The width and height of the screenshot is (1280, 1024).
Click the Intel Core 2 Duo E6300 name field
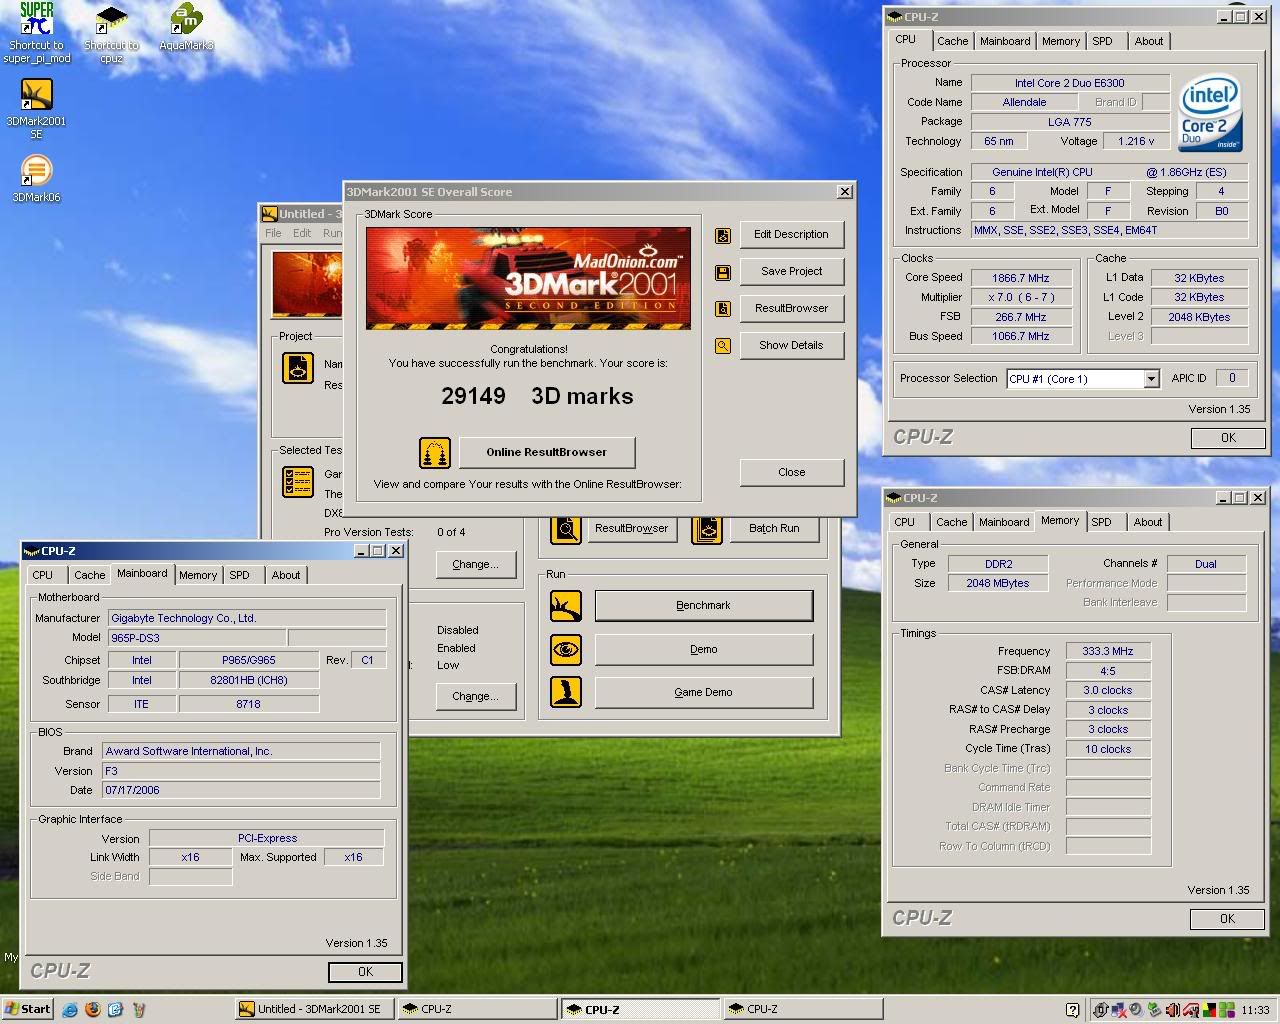click(x=1070, y=83)
